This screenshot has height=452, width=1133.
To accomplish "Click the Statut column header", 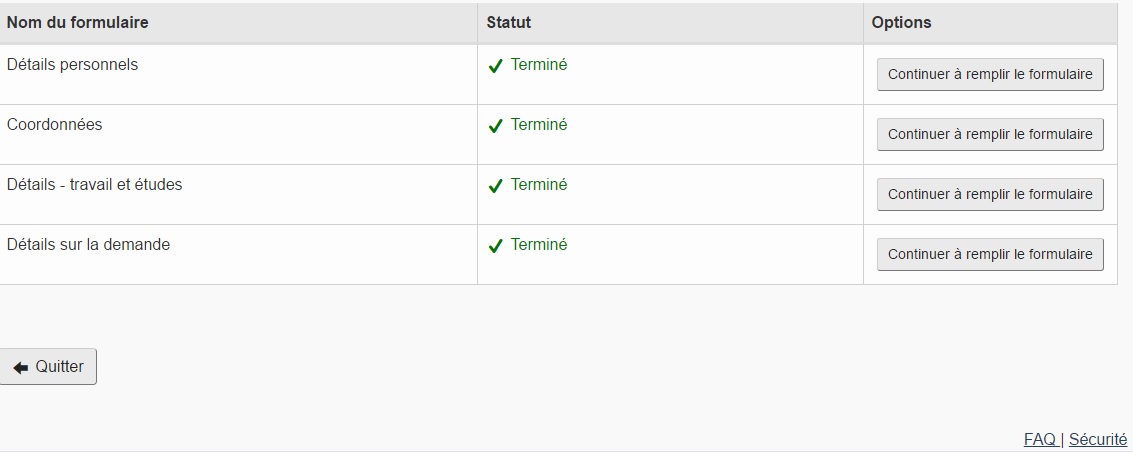I will pos(508,22).
